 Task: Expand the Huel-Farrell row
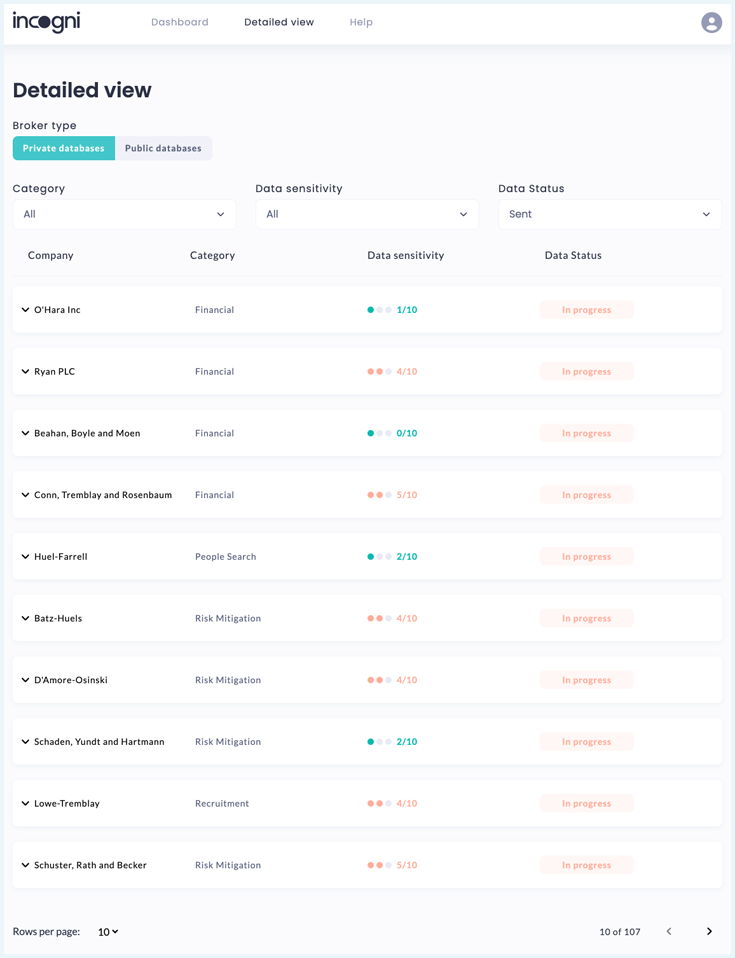tap(25, 557)
